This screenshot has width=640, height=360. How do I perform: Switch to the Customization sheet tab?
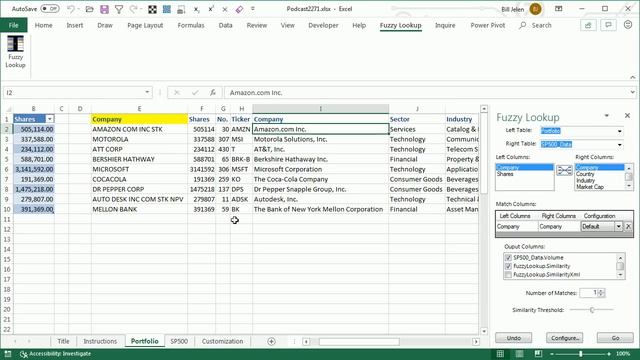(x=222, y=341)
